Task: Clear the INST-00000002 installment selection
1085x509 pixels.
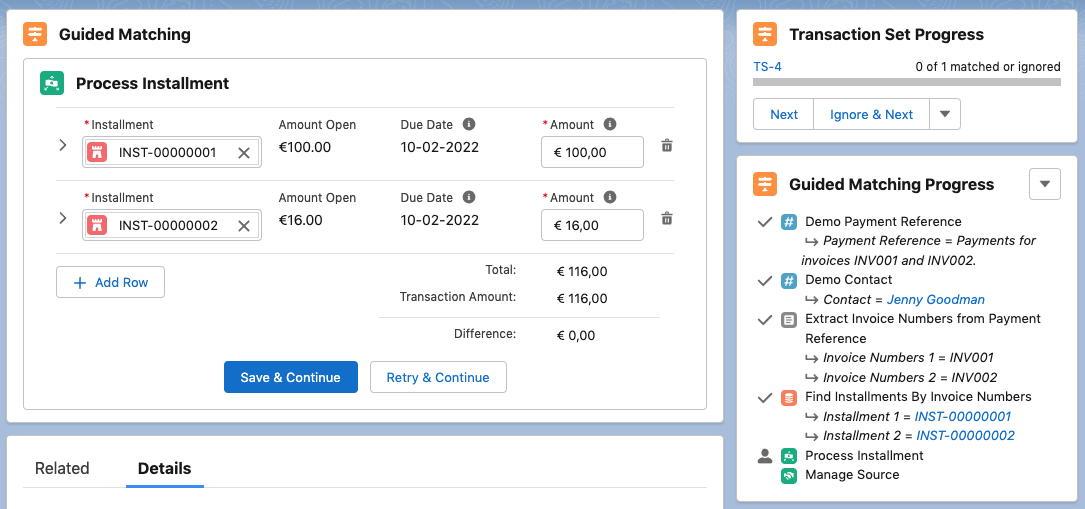Action: tap(244, 226)
